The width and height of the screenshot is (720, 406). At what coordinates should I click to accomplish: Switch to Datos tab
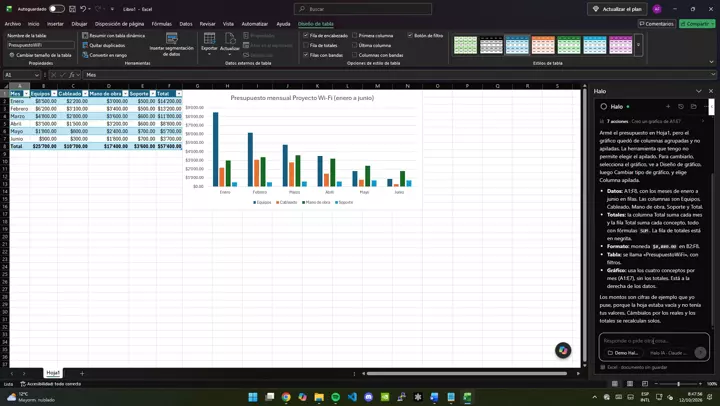[x=186, y=24]
